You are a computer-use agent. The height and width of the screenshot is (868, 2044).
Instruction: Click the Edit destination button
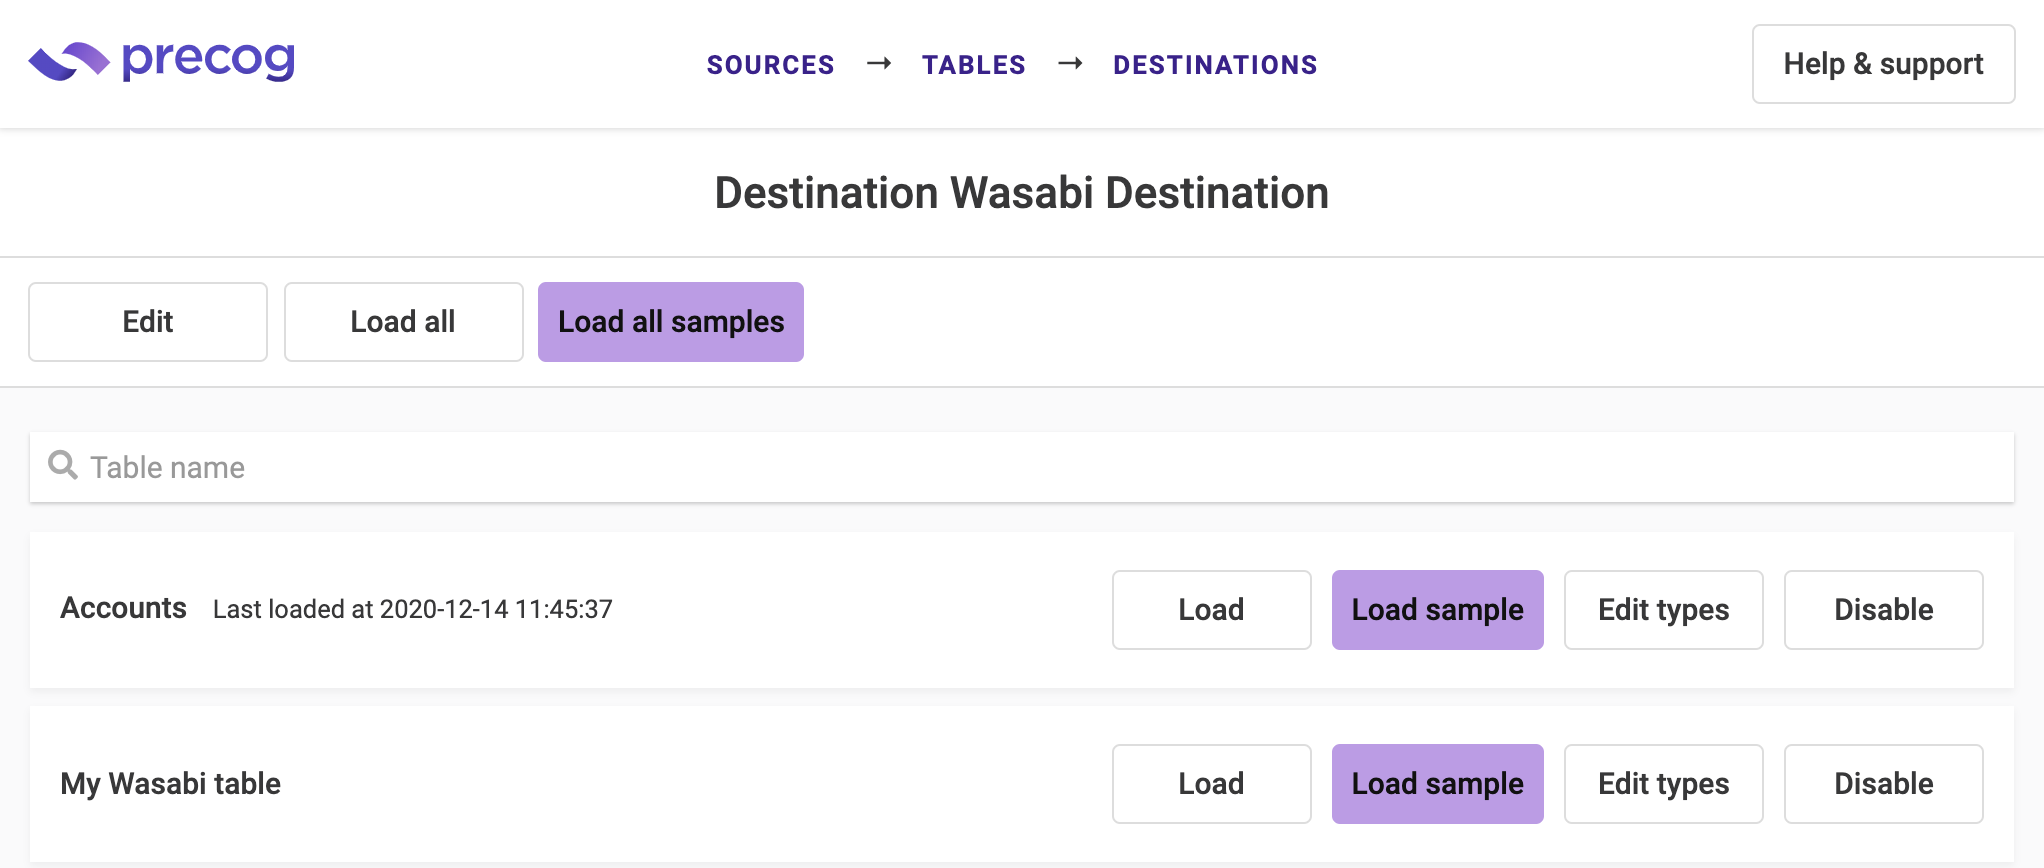(x=148, y=322)
